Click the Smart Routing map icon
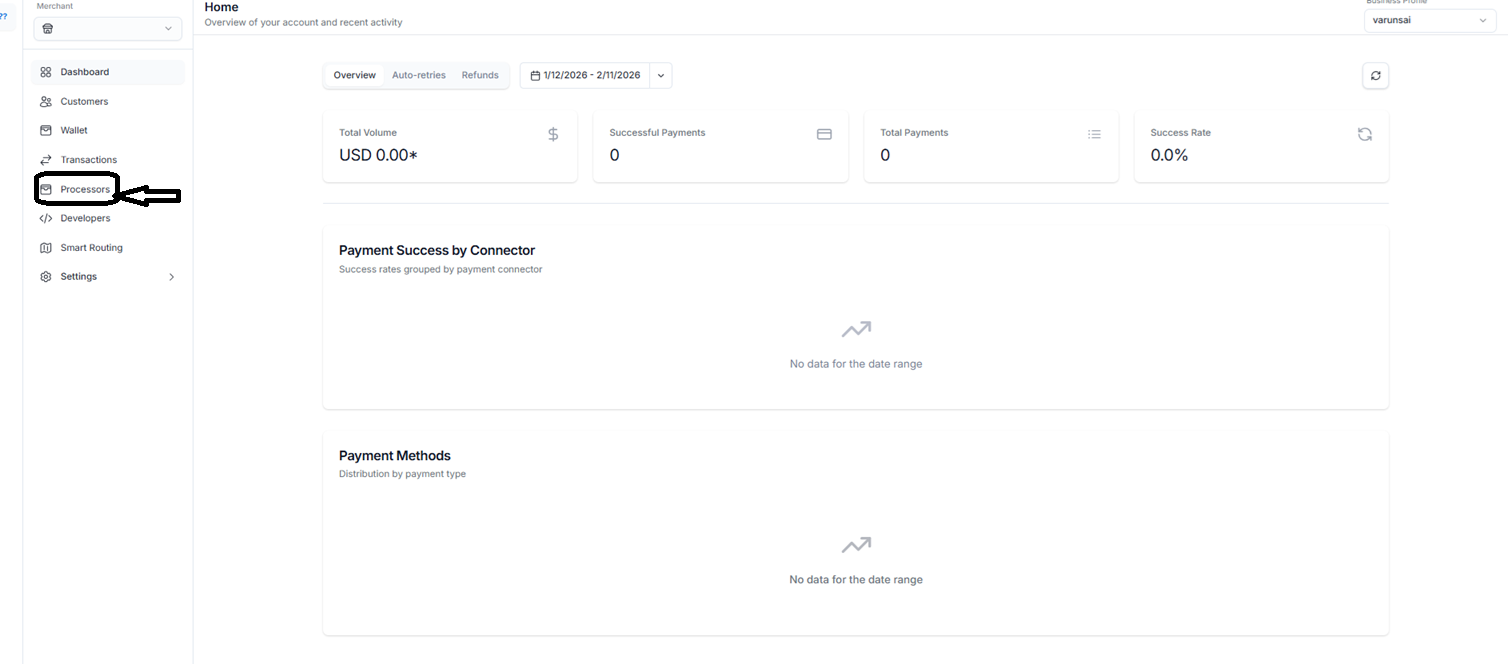 [46, 248]
